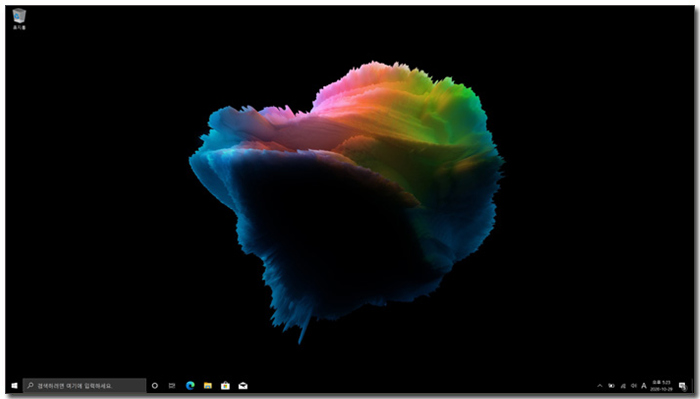Viewport: 700px width, 399px height.
Task: Open network settings from tray icon
Action: (623, 386)
